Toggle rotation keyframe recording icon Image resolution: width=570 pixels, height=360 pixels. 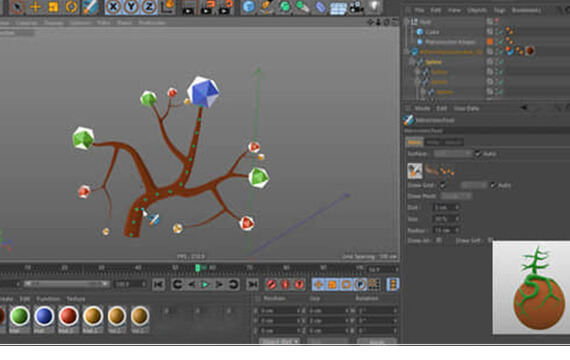pyautogui.click(x=346, y=284)
